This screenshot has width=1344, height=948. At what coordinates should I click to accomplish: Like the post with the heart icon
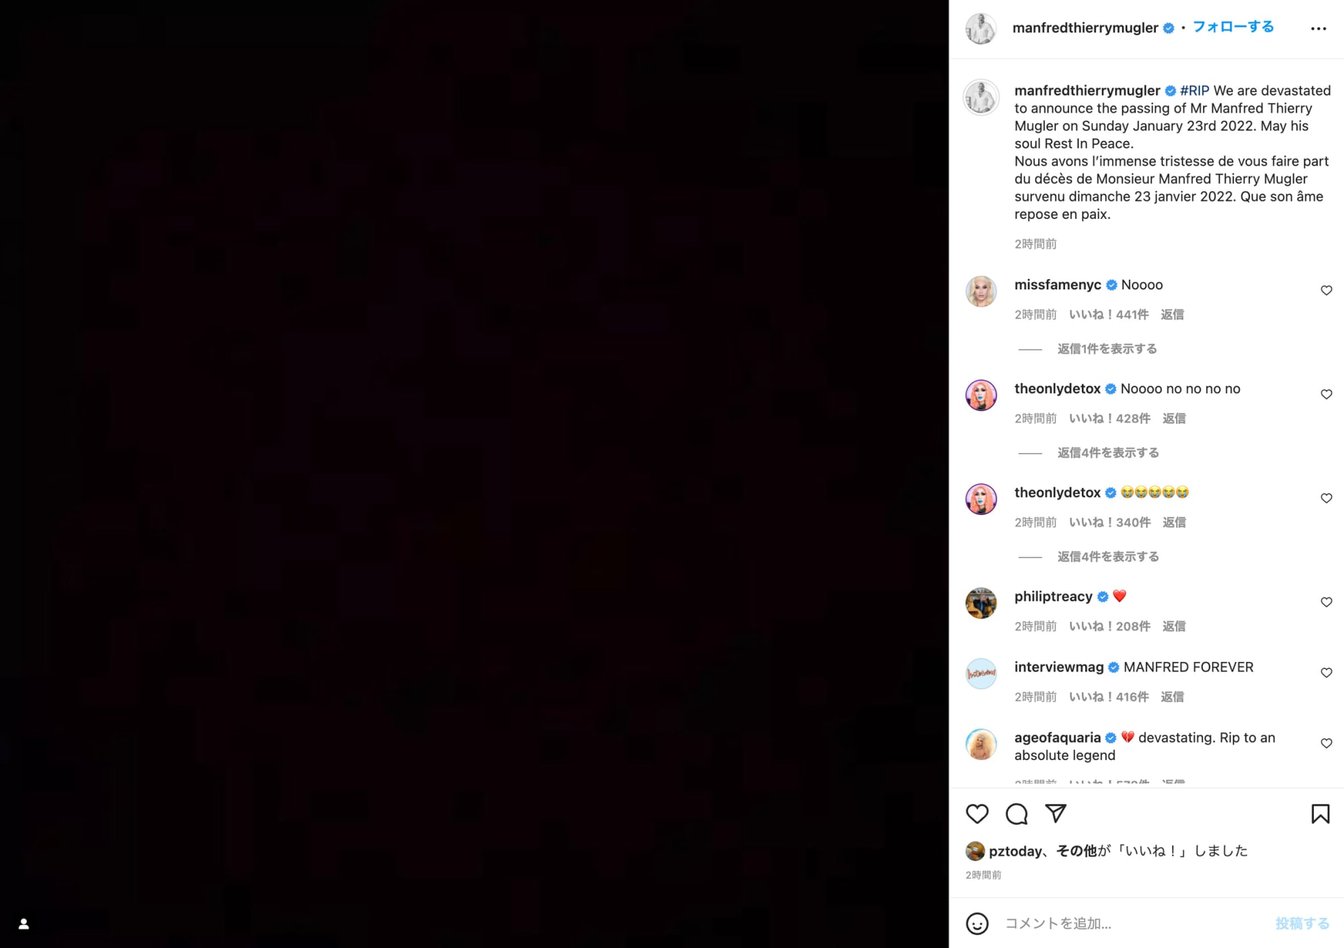click(x=977, y=814)
